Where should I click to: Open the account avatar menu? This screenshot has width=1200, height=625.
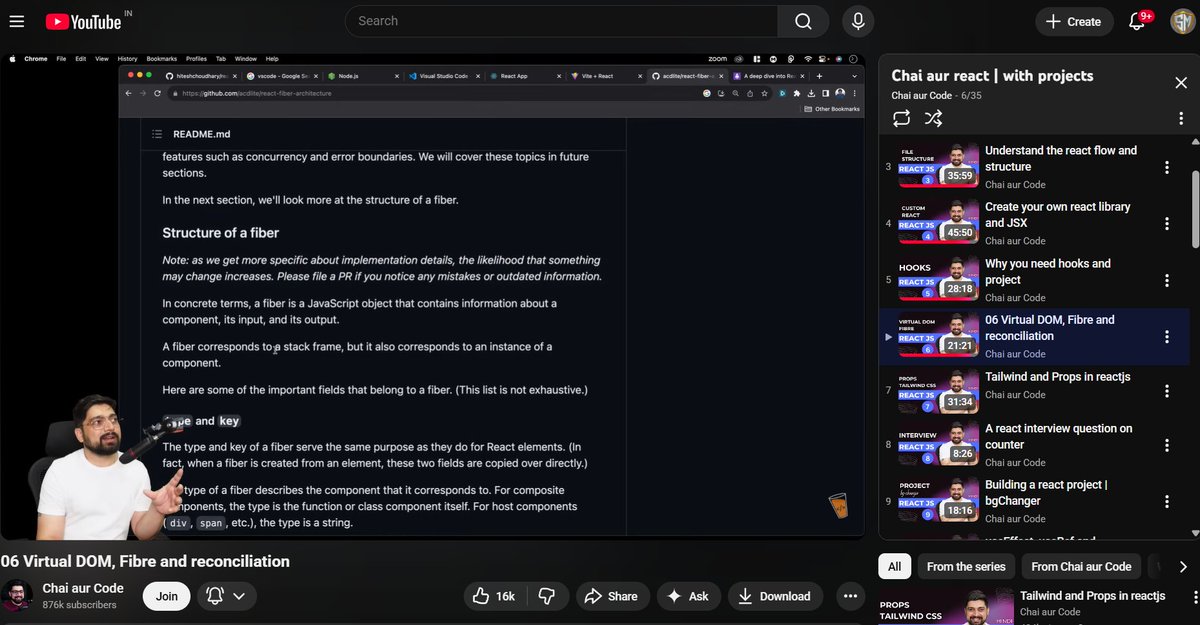click(1182, 21)
